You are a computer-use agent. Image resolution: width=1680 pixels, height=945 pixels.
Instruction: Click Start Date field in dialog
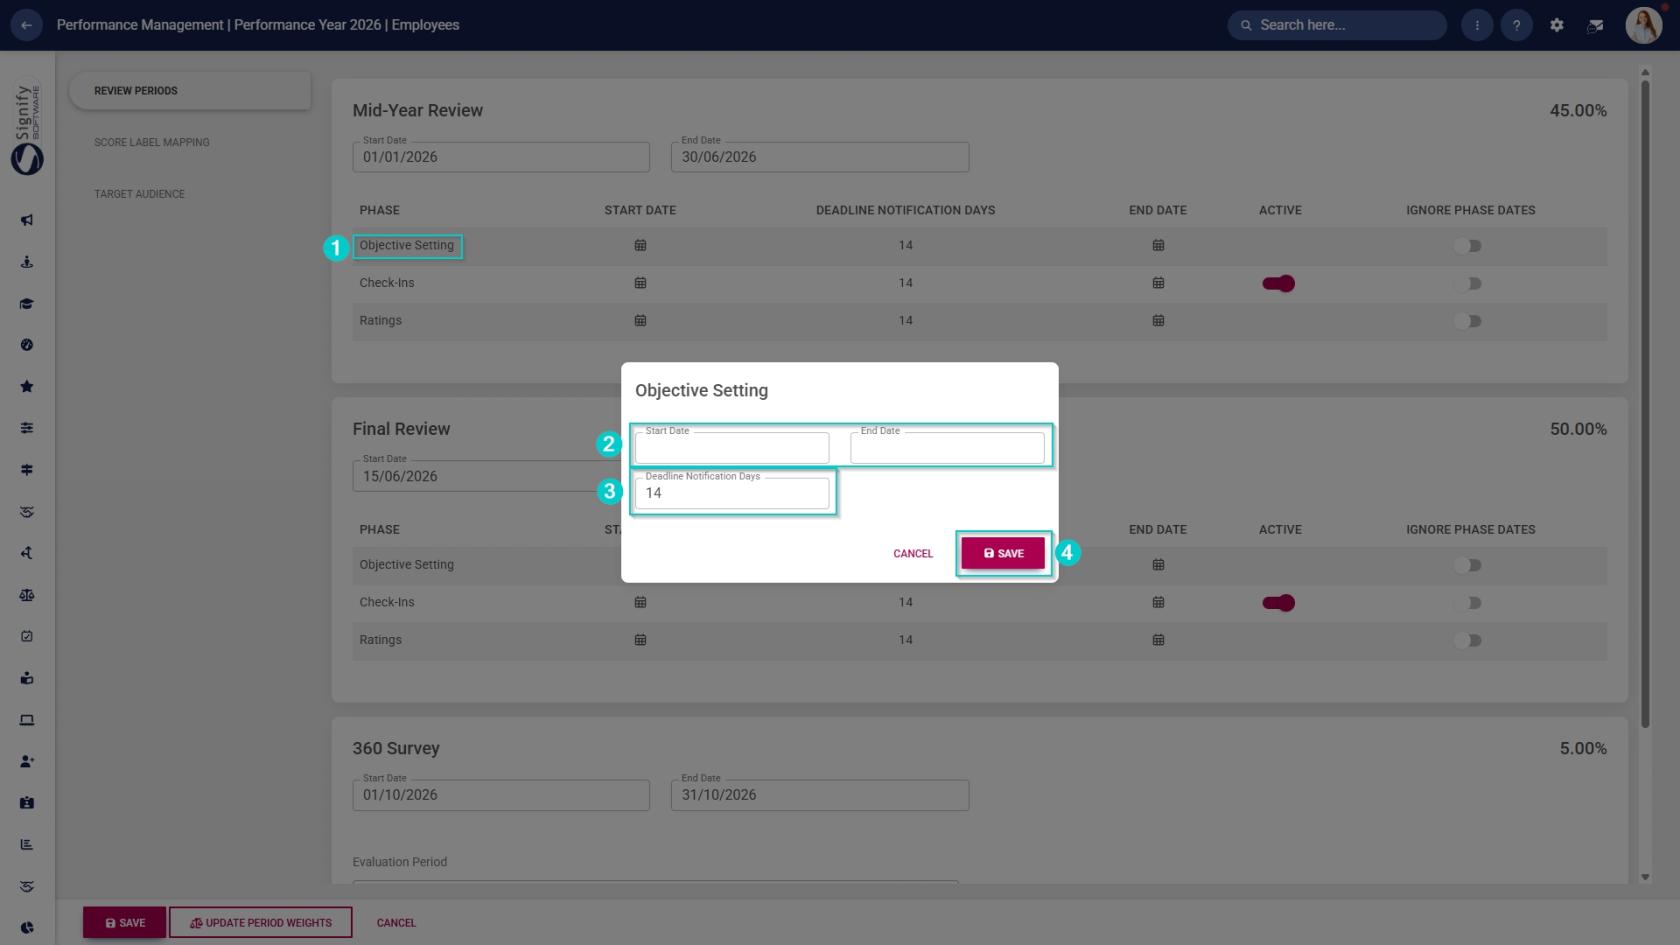tap(732, 447)
